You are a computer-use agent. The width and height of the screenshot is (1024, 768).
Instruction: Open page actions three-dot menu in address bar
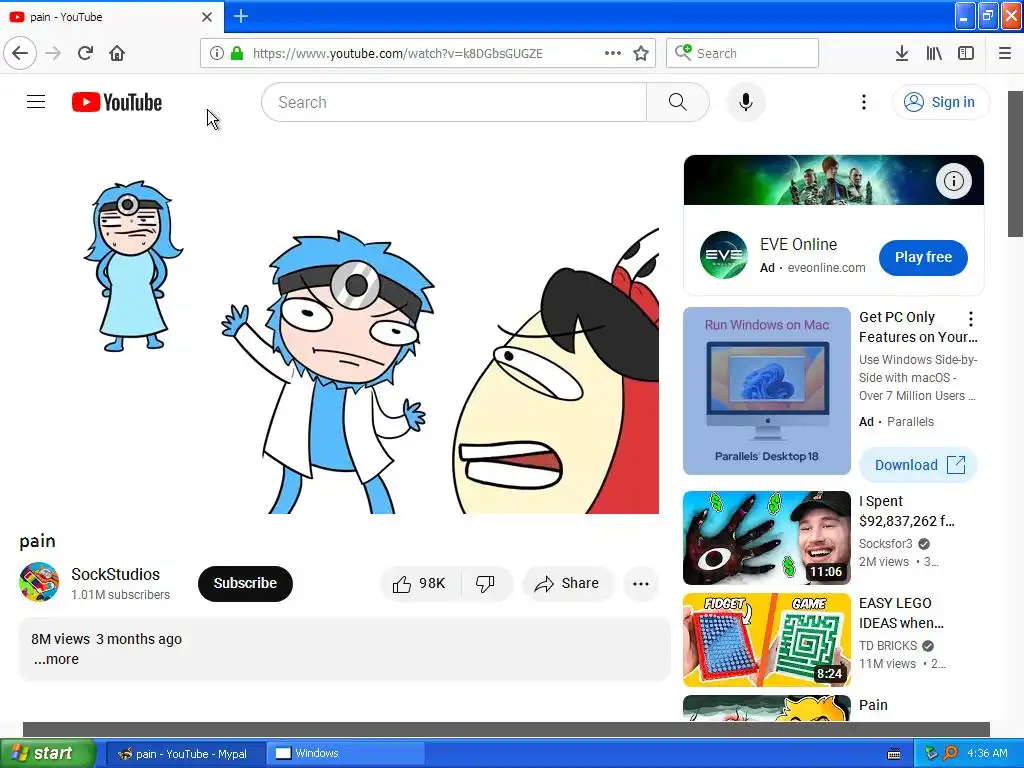[613, 53]
